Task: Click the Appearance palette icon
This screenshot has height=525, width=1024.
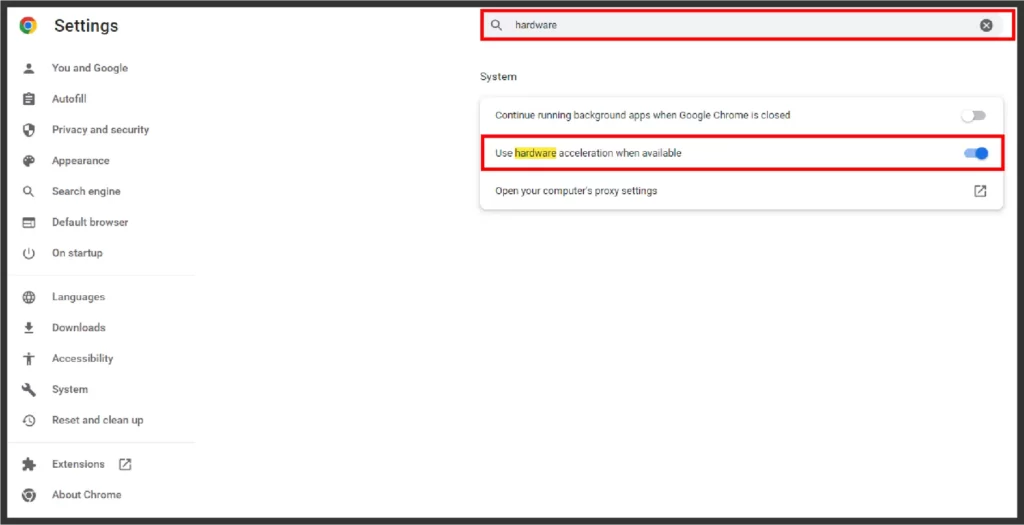Action: coord(29,161)
